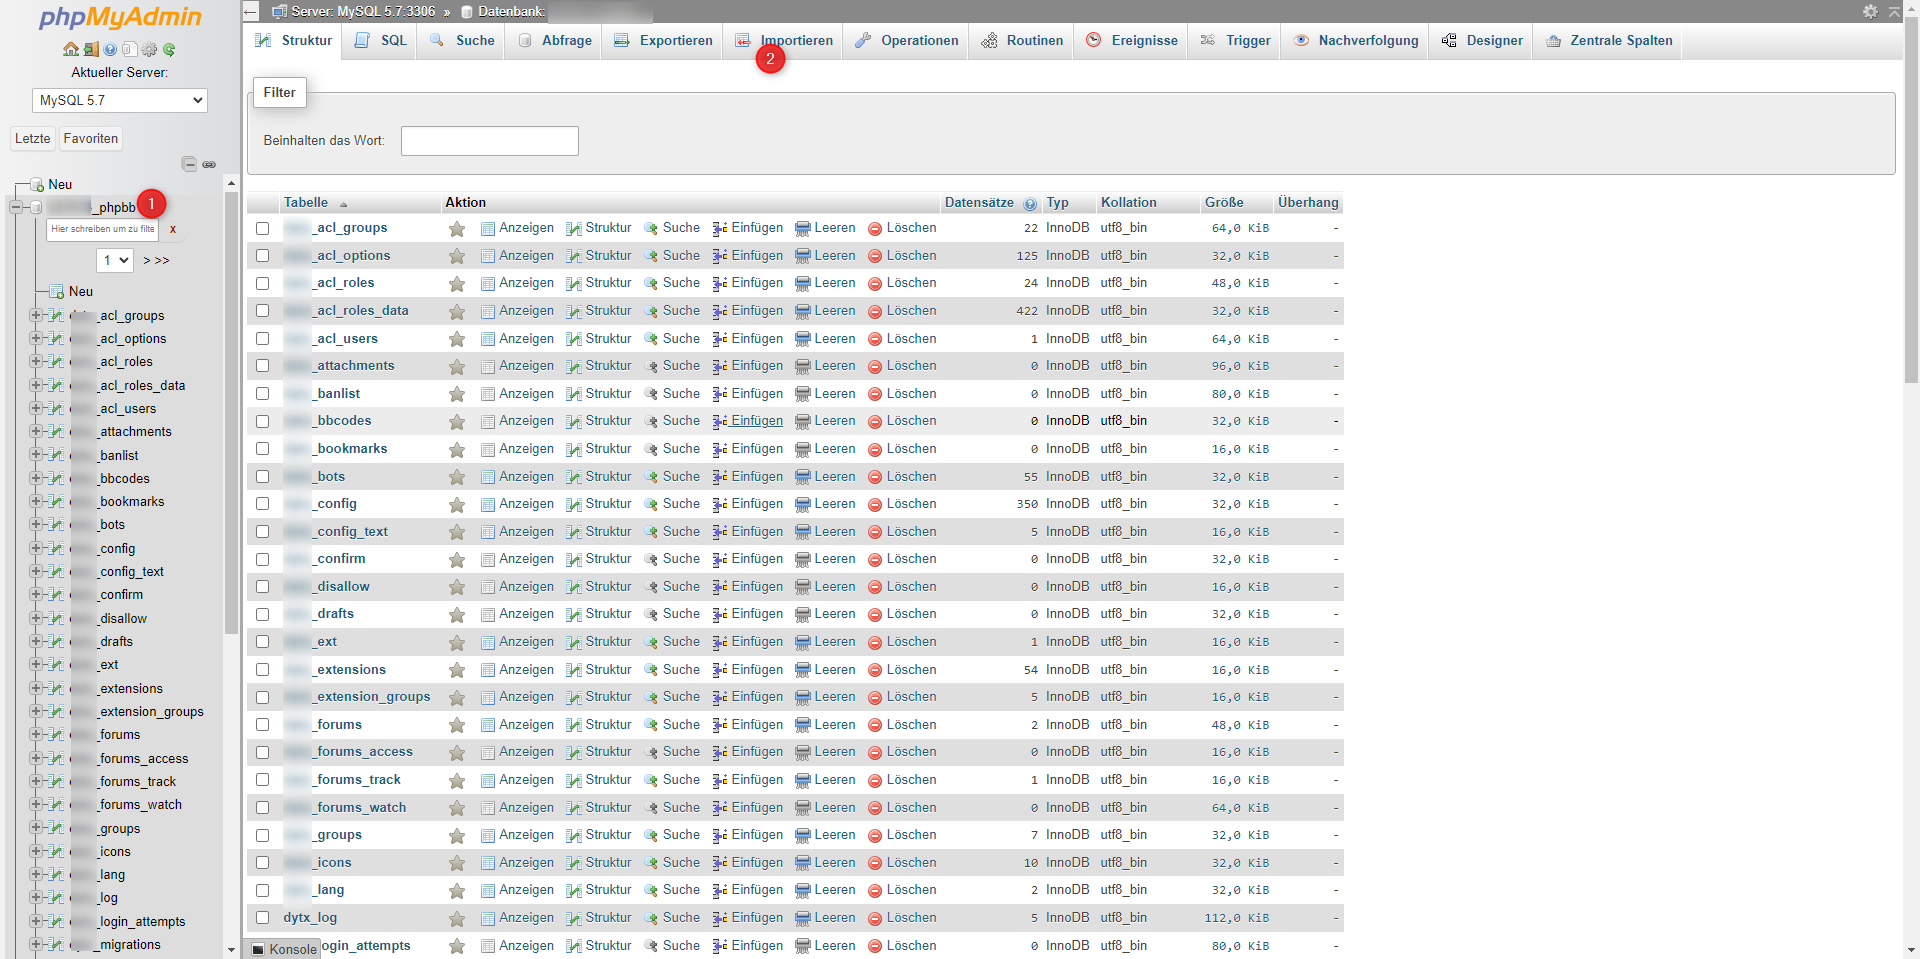
Task: Check the box next to _forums table
Action: tap(262, 725)
